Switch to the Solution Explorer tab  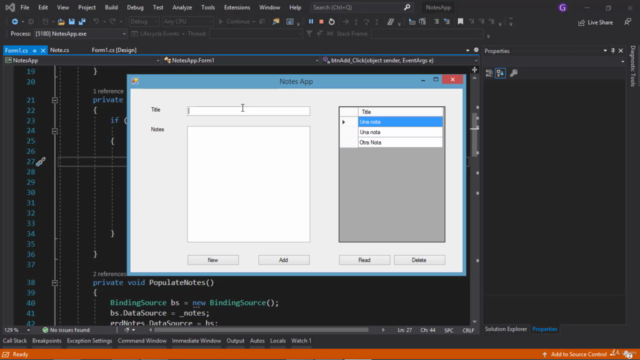coord(506,329)
